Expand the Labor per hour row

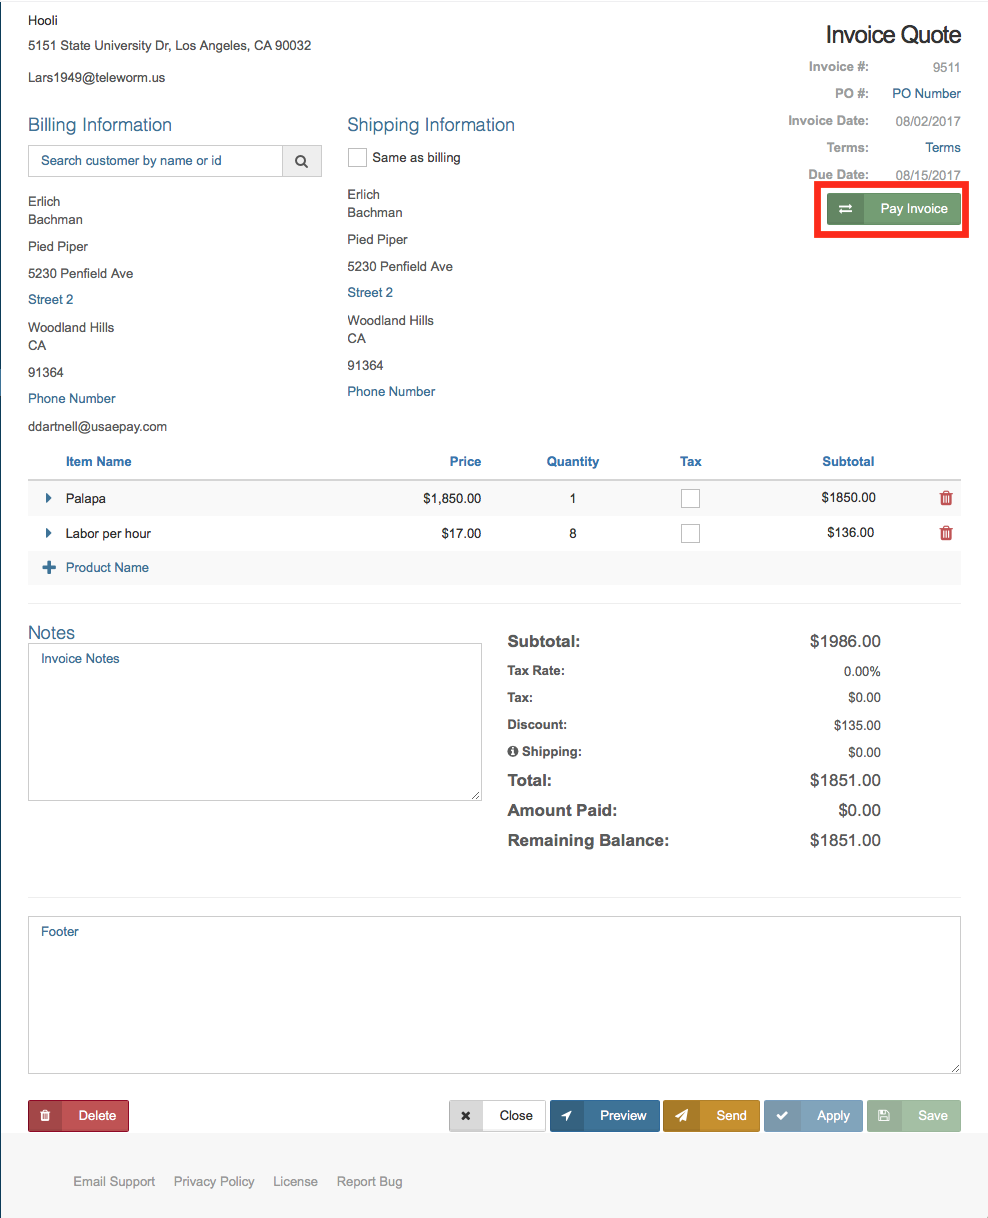pyautogui.click(x=48, y=533)
